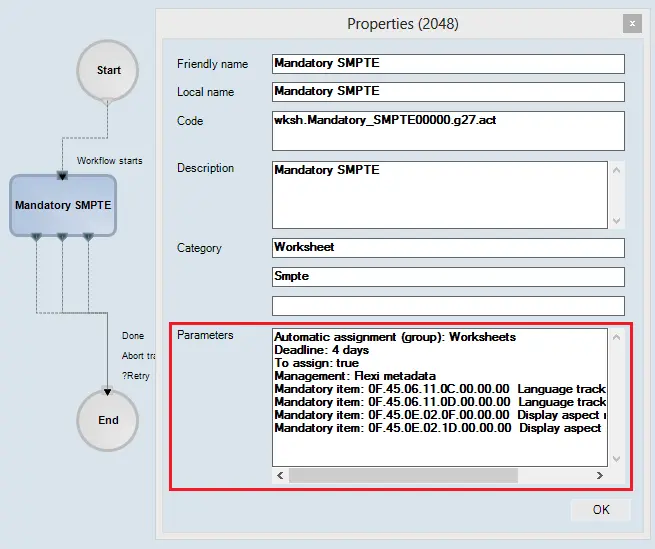Select the '?Retry' transition label
The height and width of the screenshot is (549, 655).
tap(137, 375)
